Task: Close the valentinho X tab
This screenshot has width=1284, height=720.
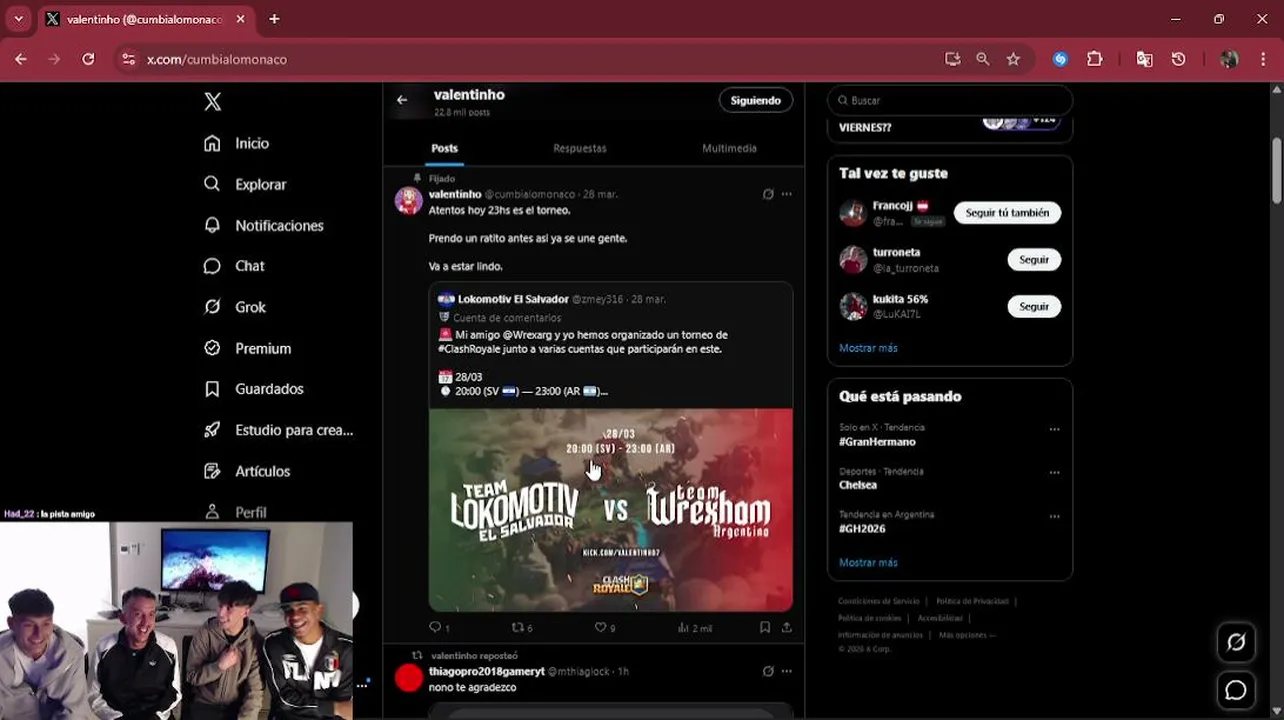Action: point(240,19)
